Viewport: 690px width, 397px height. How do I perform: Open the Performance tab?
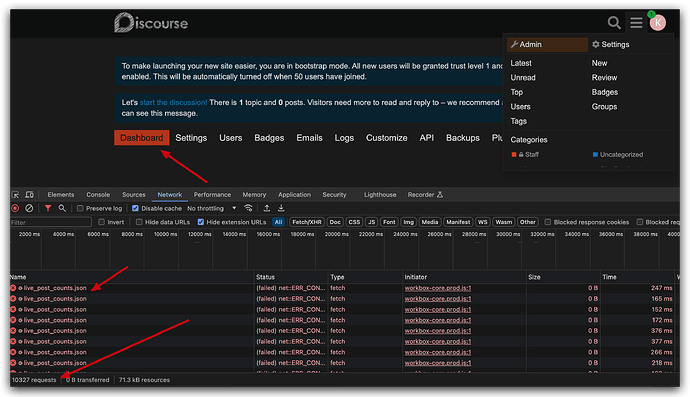coord(212,195)
